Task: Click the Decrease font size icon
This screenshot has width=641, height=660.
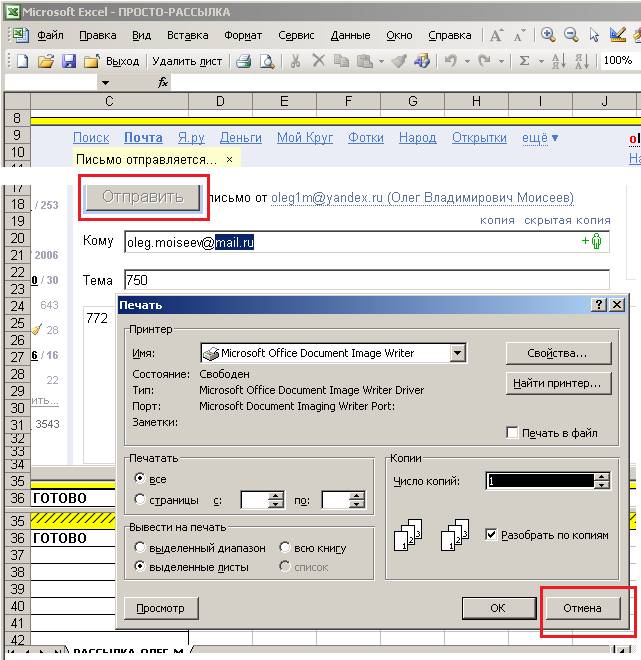Action: coord(519,35)
